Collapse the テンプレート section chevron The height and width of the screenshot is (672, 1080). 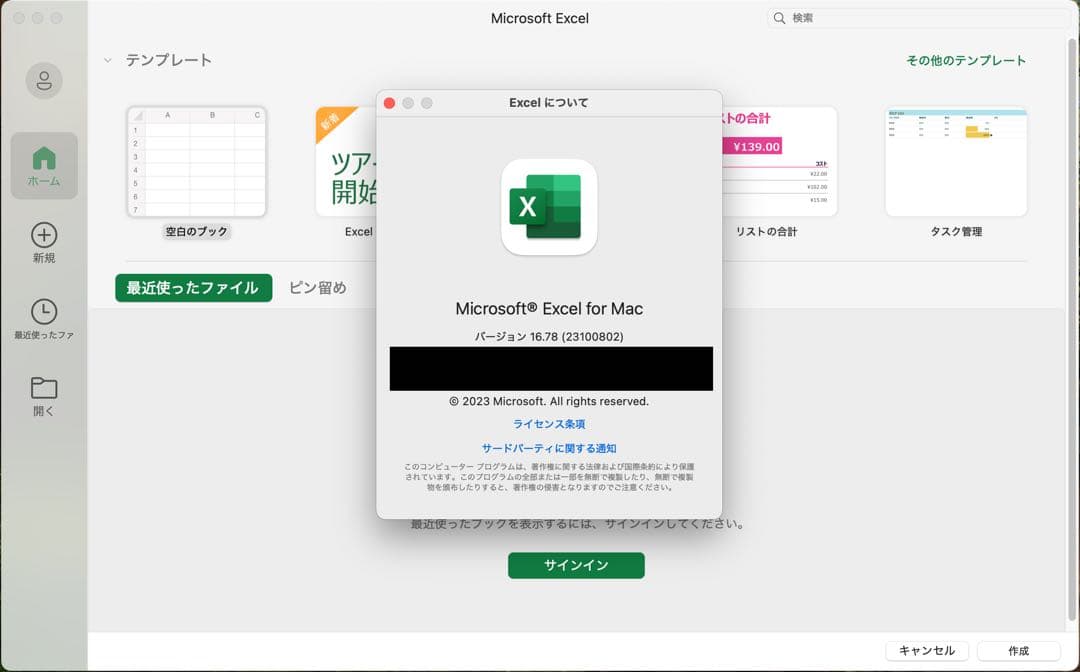tap(107, 61)
